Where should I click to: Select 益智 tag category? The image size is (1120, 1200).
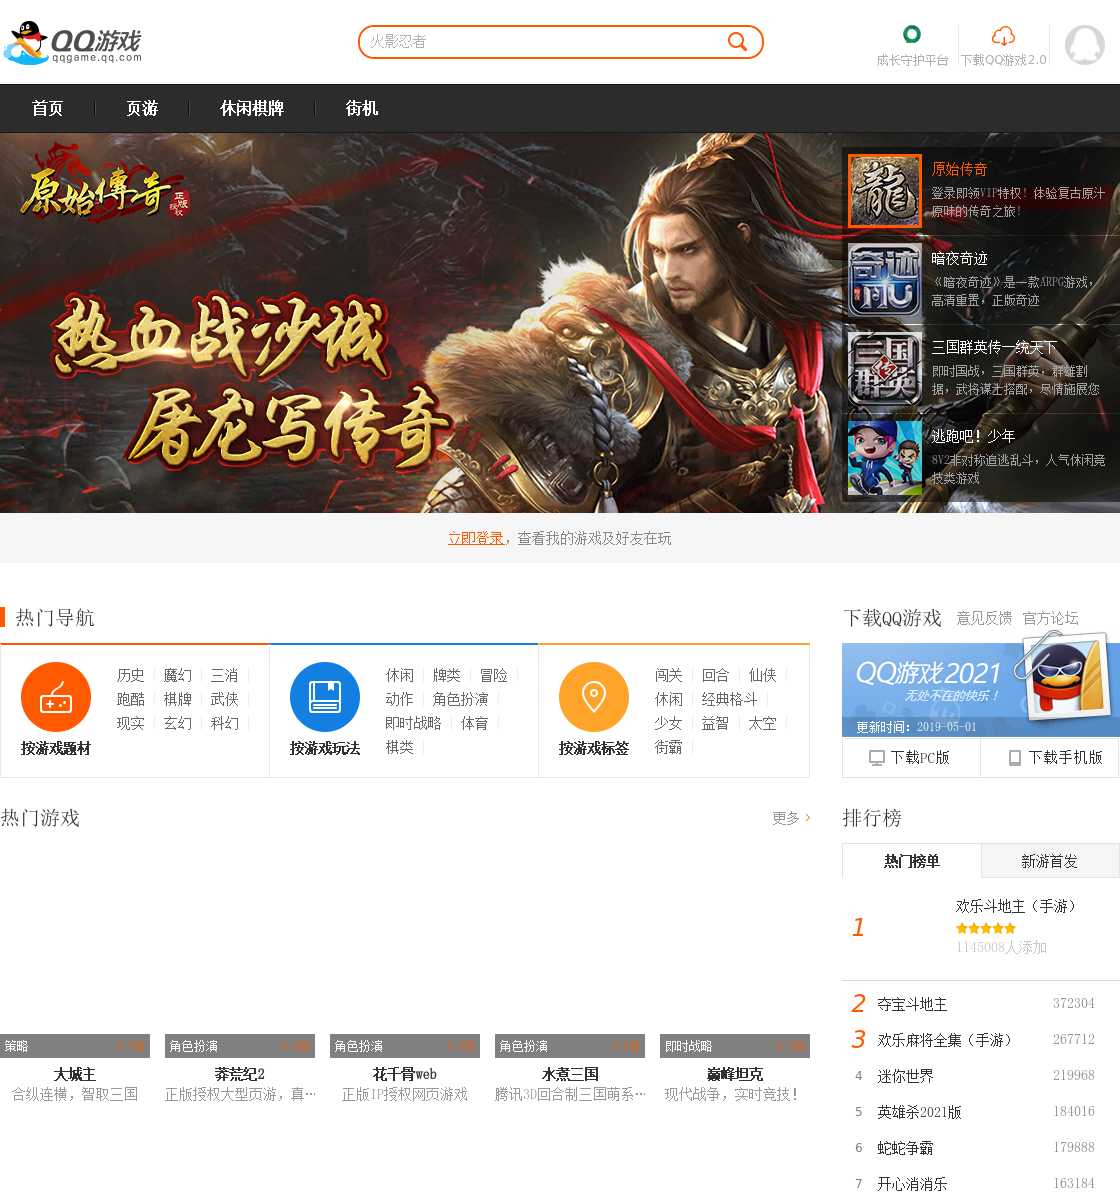[x=715, y=723]
